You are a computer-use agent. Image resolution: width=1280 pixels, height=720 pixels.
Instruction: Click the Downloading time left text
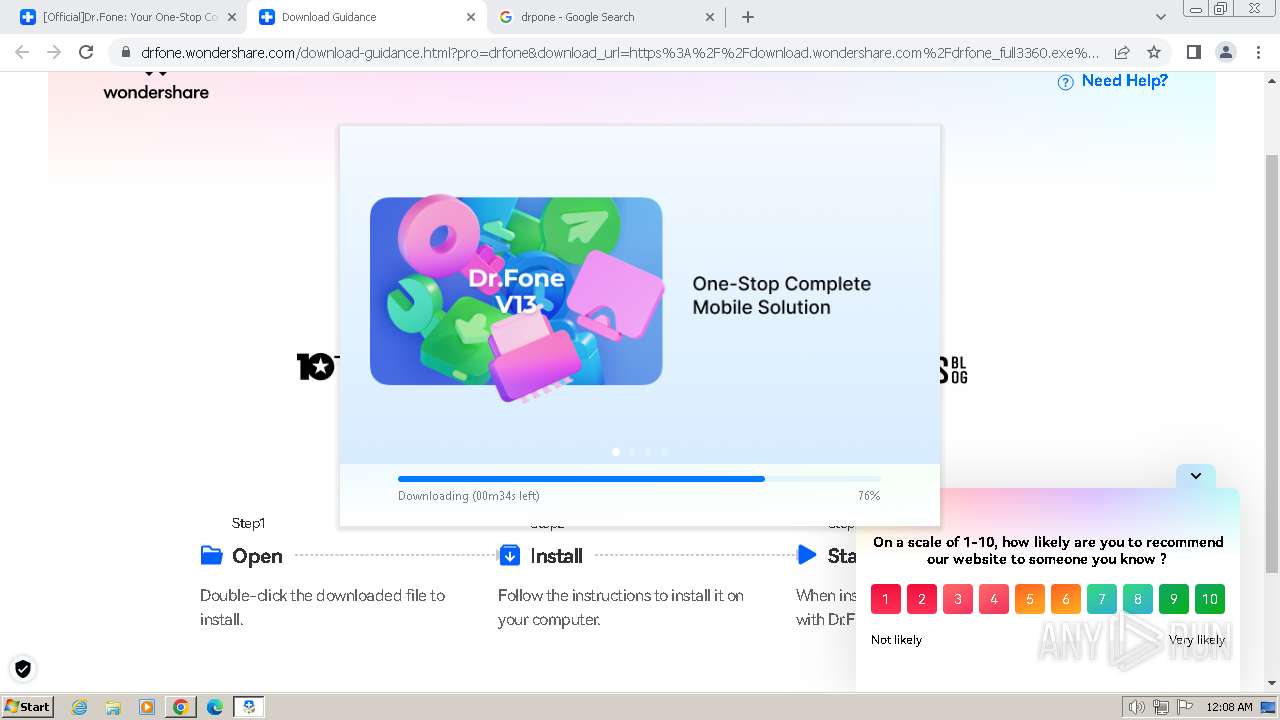point(469,496)
